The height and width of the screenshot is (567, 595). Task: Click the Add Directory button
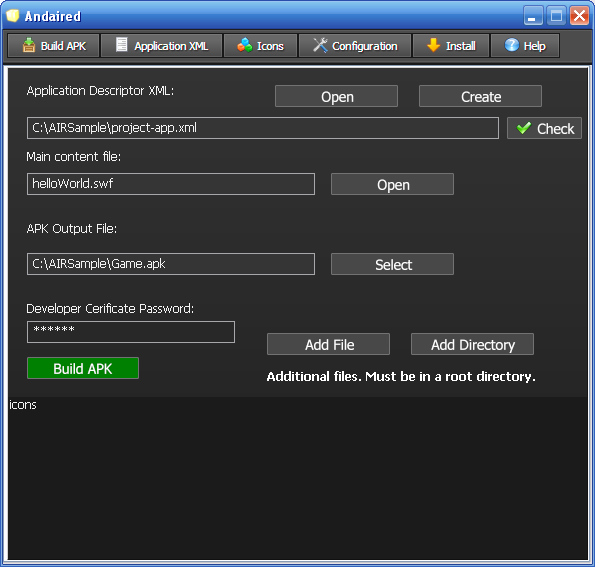point(472,344)
